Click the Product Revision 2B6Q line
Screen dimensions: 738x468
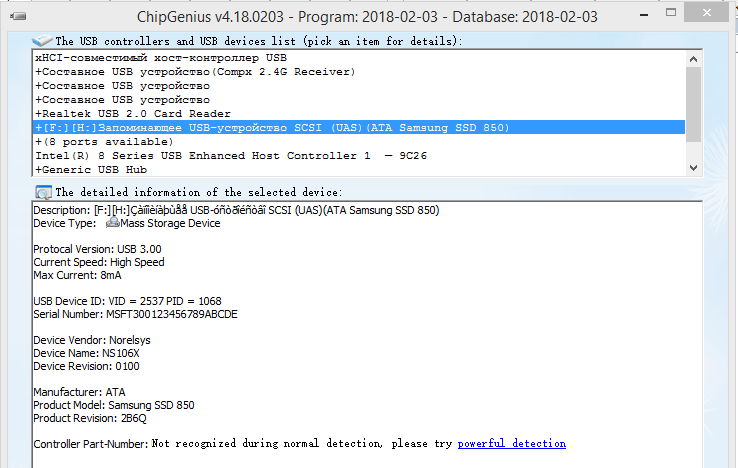(90, 418)
